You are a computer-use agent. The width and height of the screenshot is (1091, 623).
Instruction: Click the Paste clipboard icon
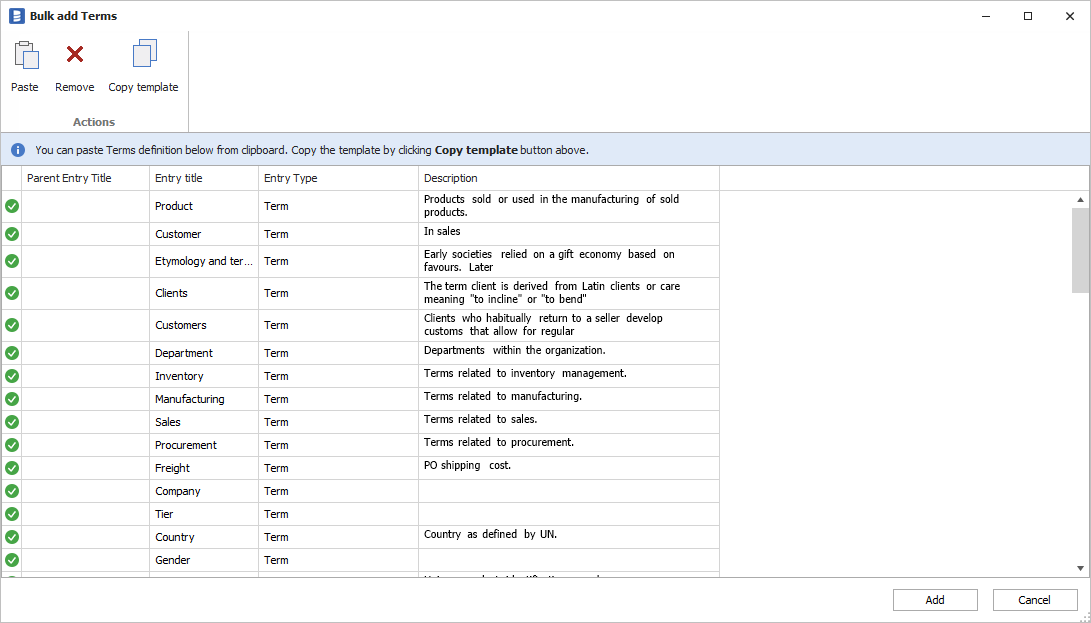coord(25,55)
